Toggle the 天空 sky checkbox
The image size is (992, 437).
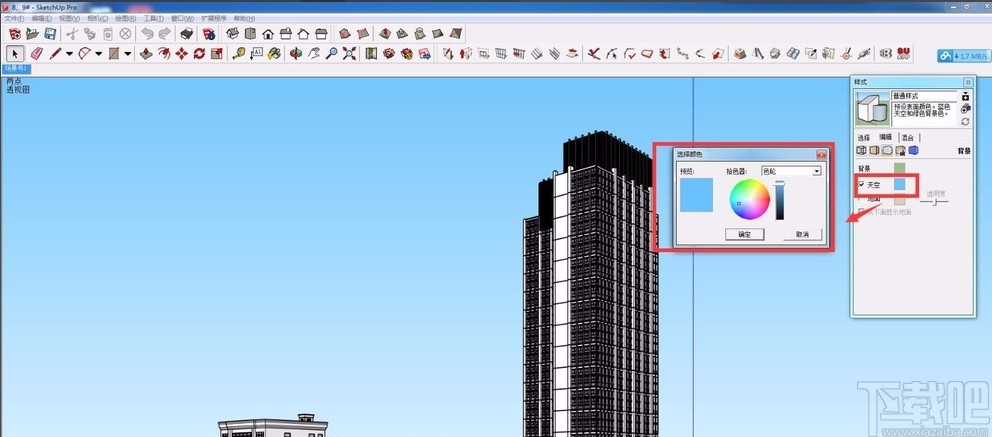coord(862,185)
